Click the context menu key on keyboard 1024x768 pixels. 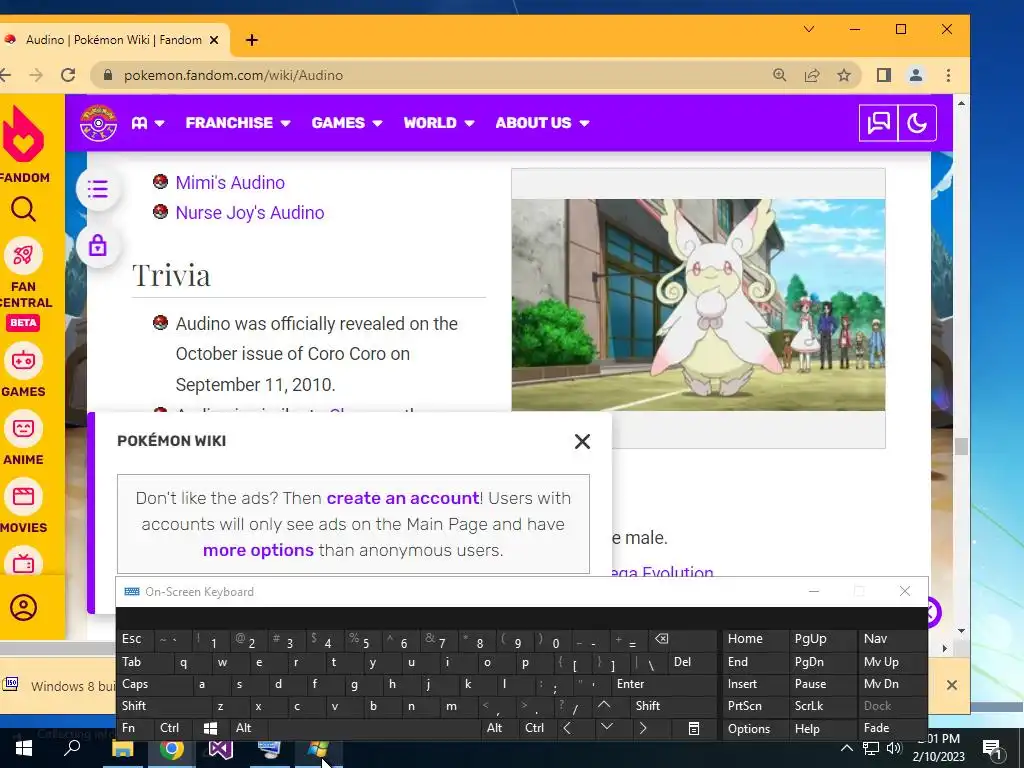pyautogui.click(x=694, y=728)
